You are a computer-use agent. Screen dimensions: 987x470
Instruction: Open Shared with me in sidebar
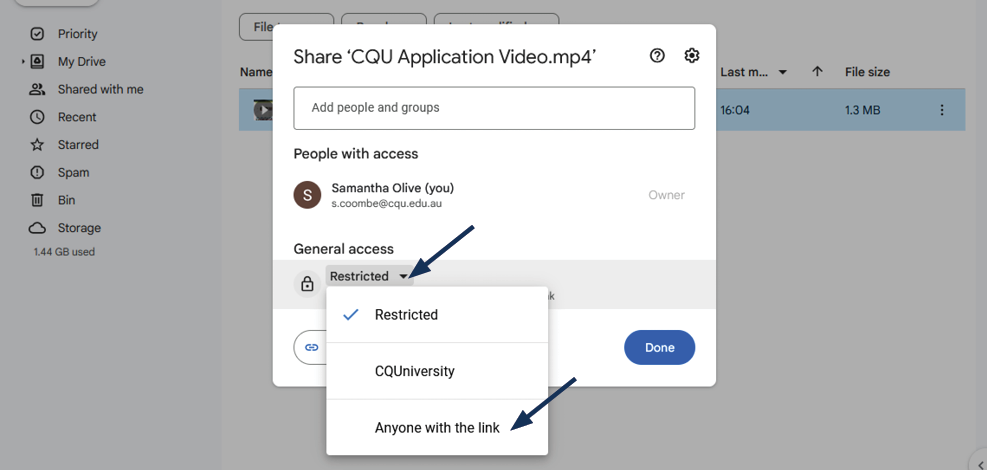point(100,90)
